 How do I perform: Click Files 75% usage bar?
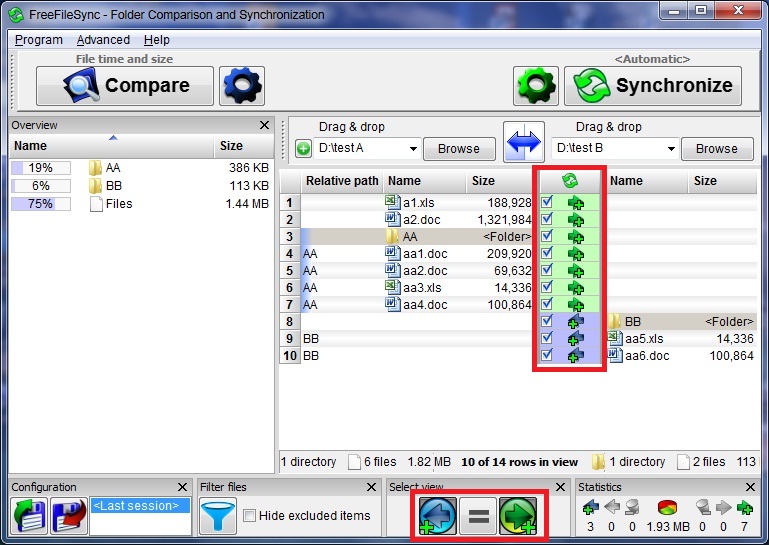41,204
